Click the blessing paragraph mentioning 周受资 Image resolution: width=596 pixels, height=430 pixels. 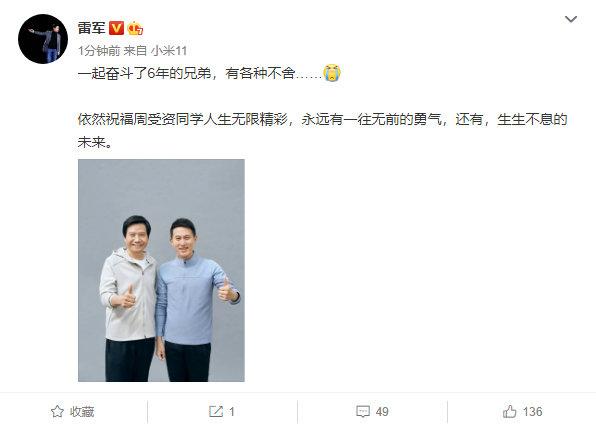click(322, 130)
